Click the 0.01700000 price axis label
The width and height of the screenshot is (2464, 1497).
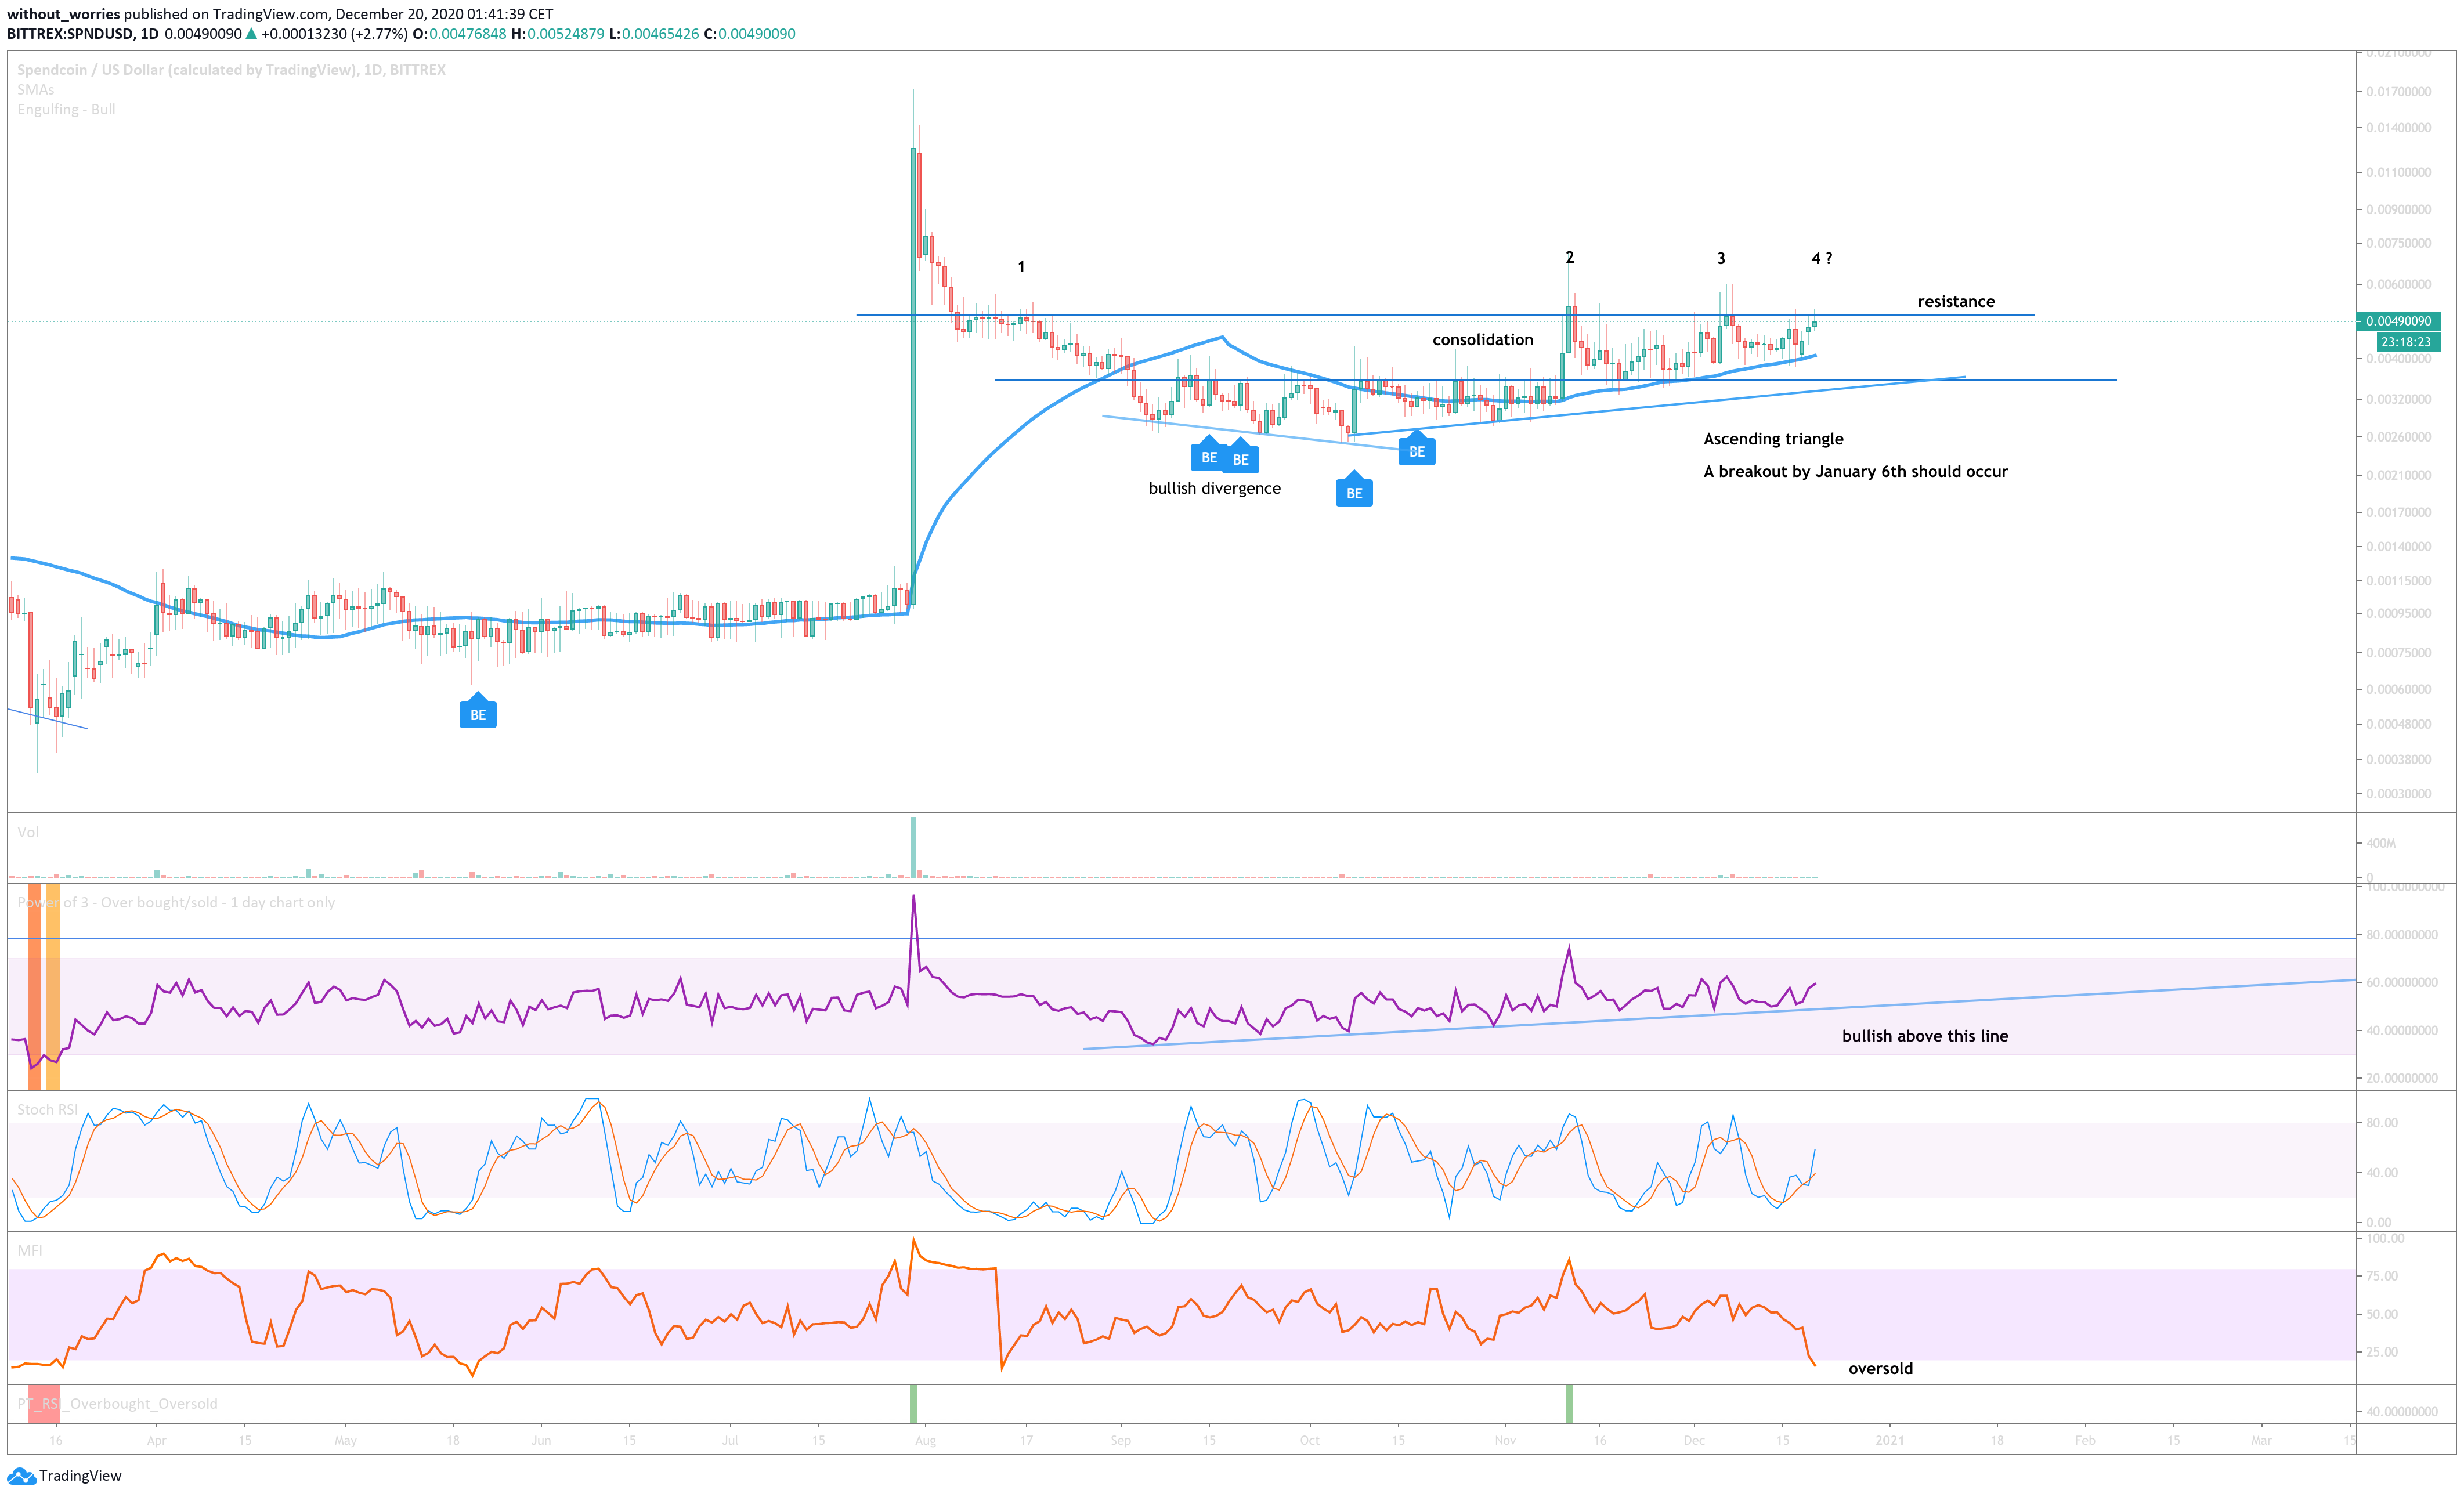(2398, 91)
